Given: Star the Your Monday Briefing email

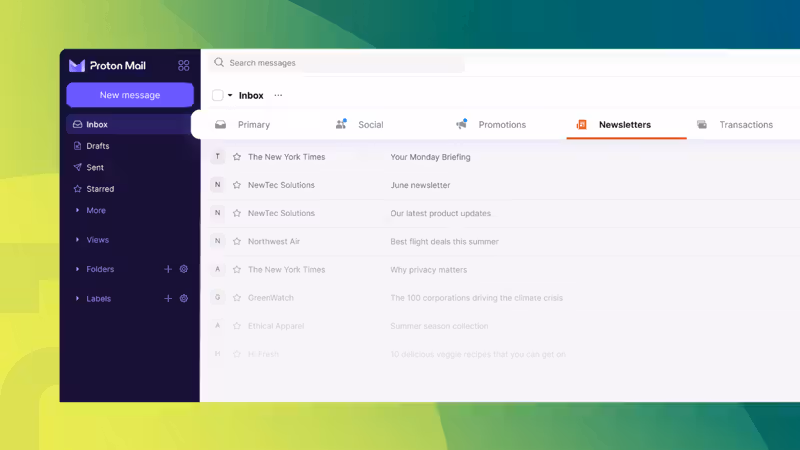Looking at the screenshot, I should 237,157.
